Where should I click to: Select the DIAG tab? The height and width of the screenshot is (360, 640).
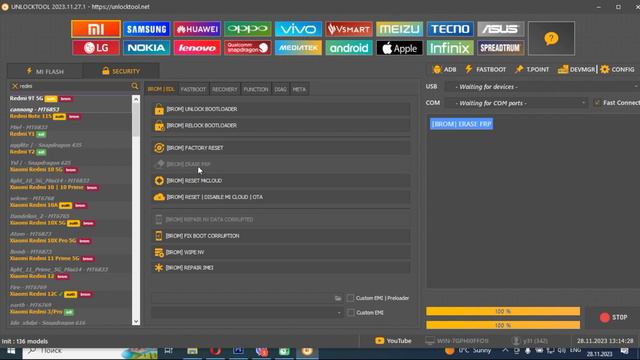[280, 89]
